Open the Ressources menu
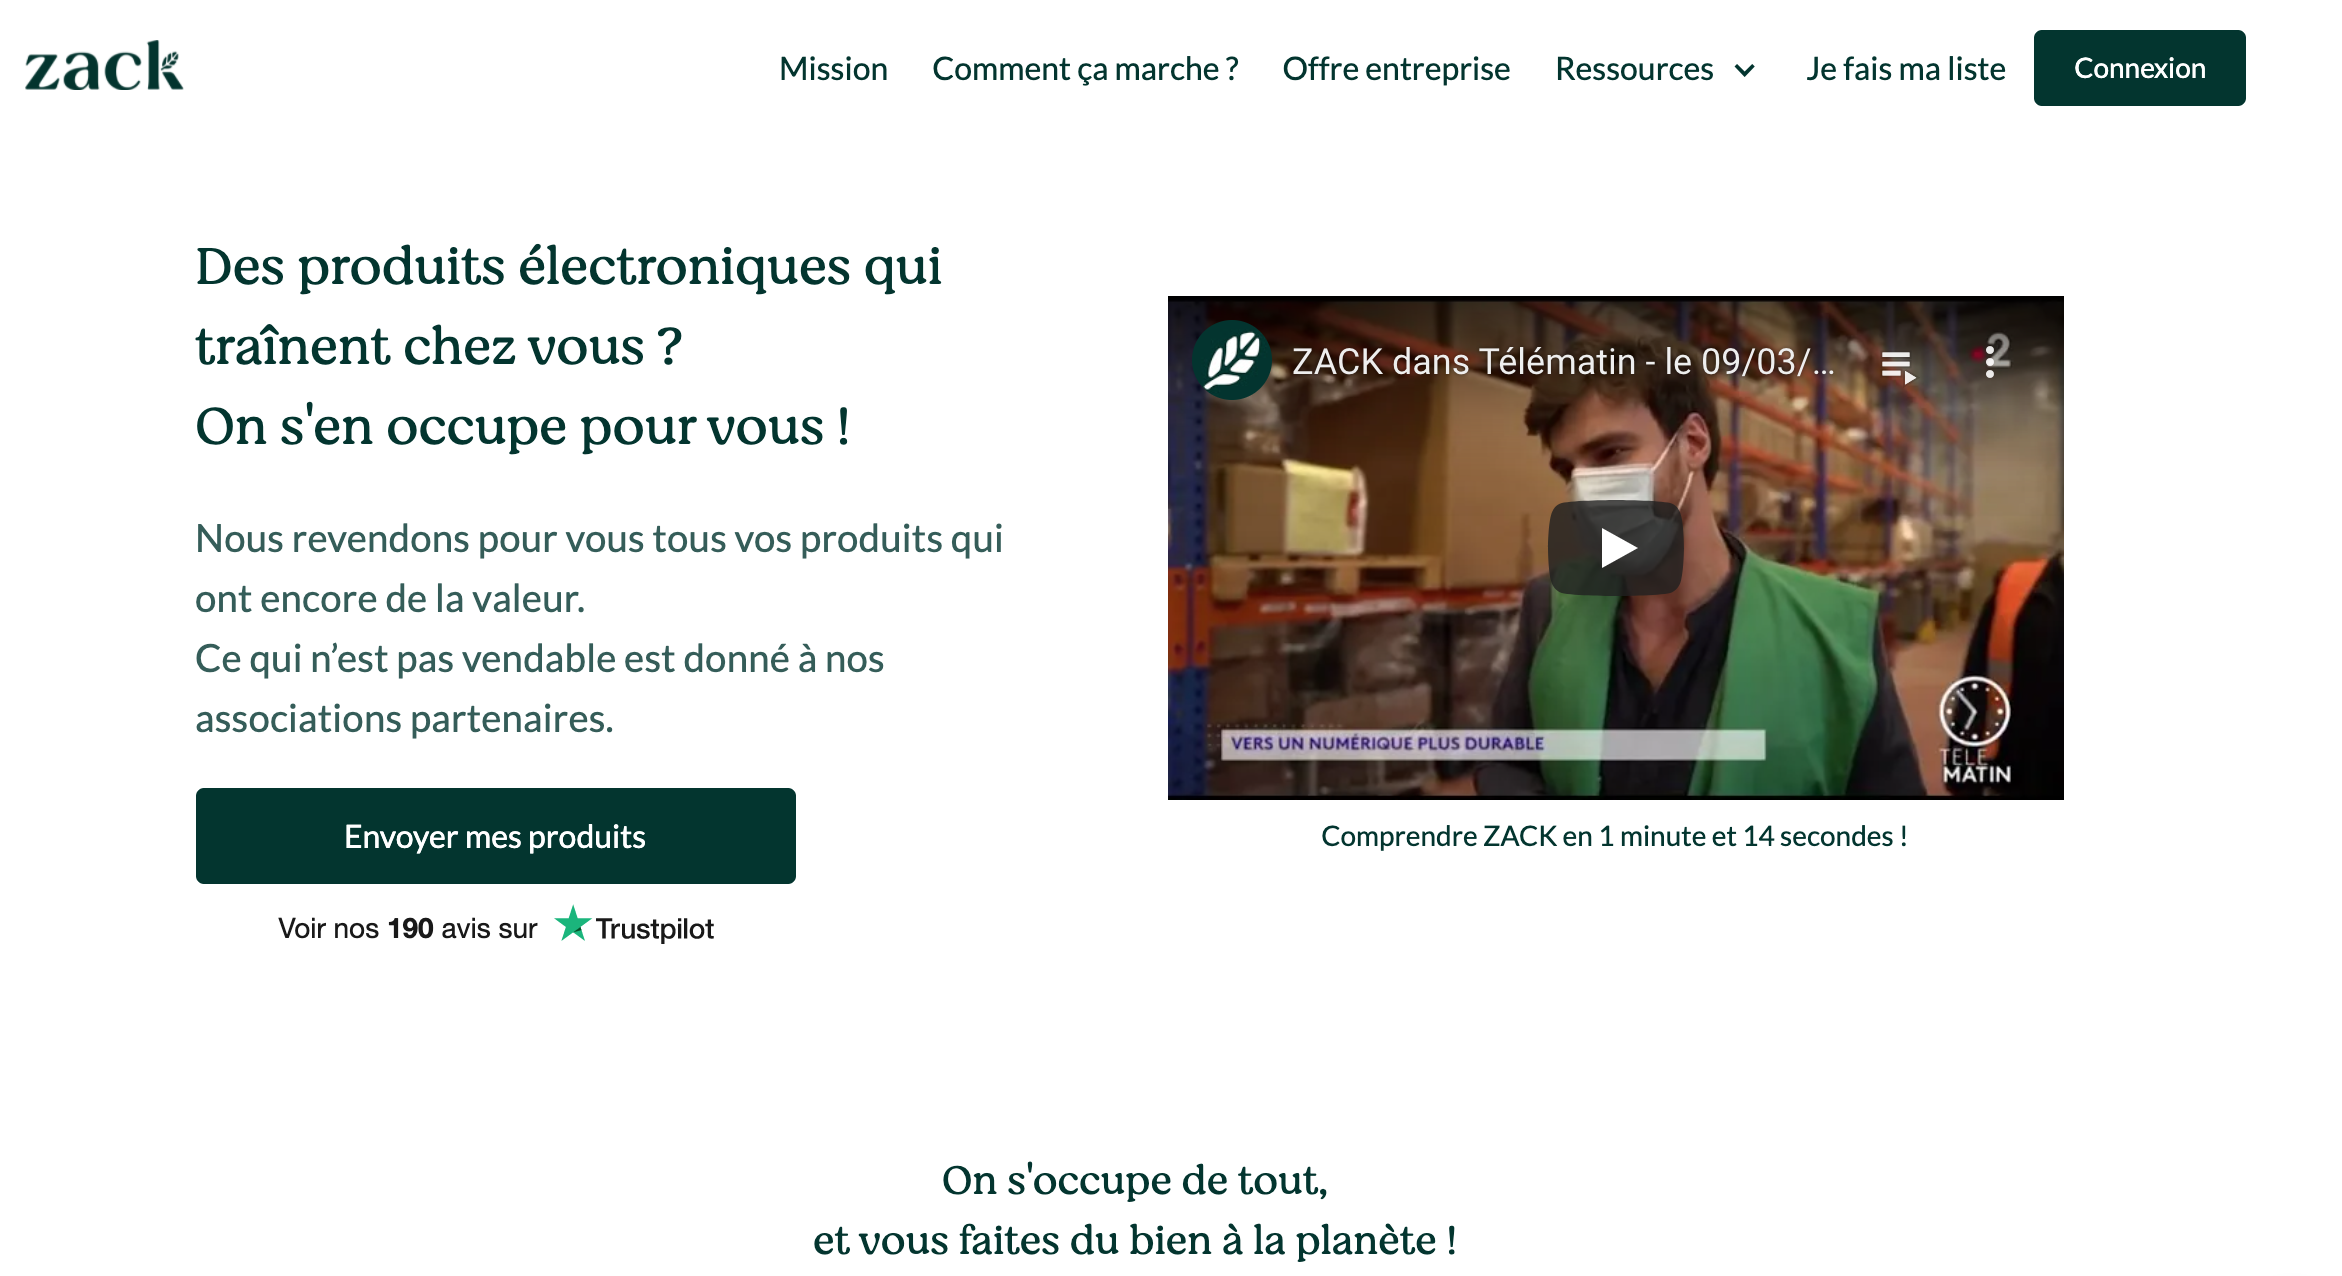Viewport: 2342px width, 1276px height. click(x=1634, y=68)
